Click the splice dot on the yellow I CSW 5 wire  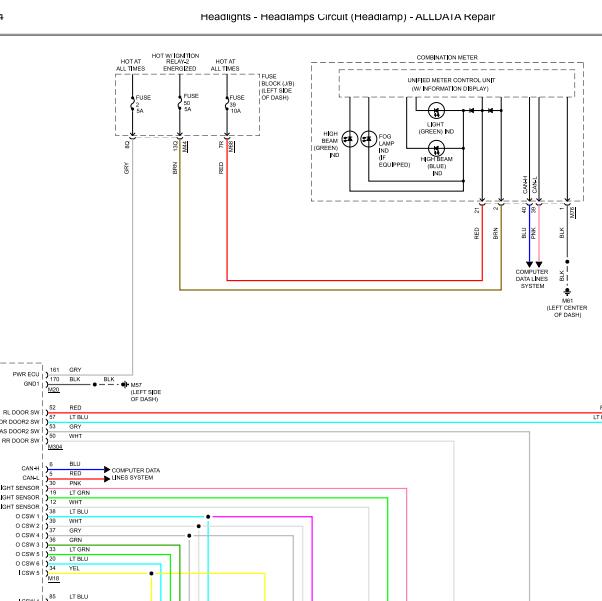point(151,573)
